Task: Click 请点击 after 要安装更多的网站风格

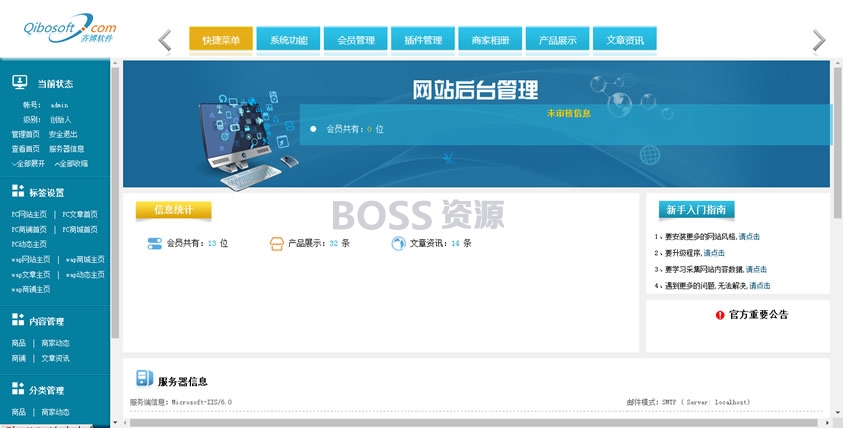Action: (749, 236)
